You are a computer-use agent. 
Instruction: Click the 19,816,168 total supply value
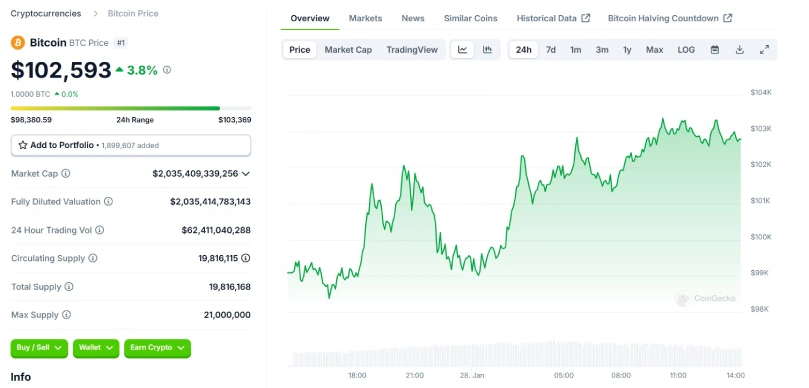(x=230, y=287)
